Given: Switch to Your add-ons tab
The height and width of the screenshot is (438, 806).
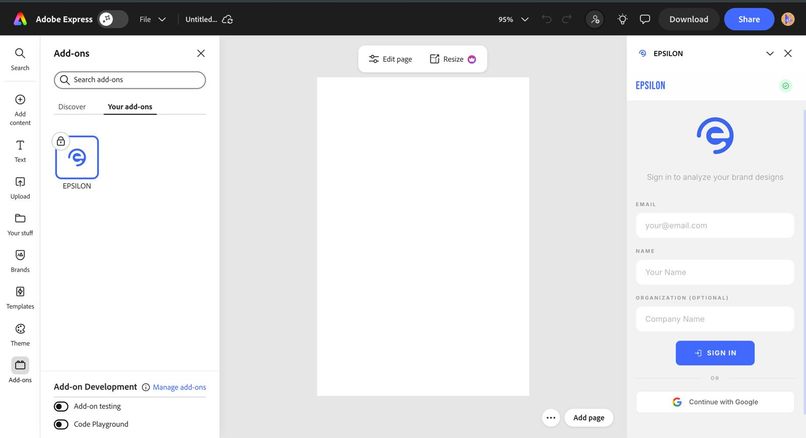Looking at the screenshot, I should pos(130,106).
